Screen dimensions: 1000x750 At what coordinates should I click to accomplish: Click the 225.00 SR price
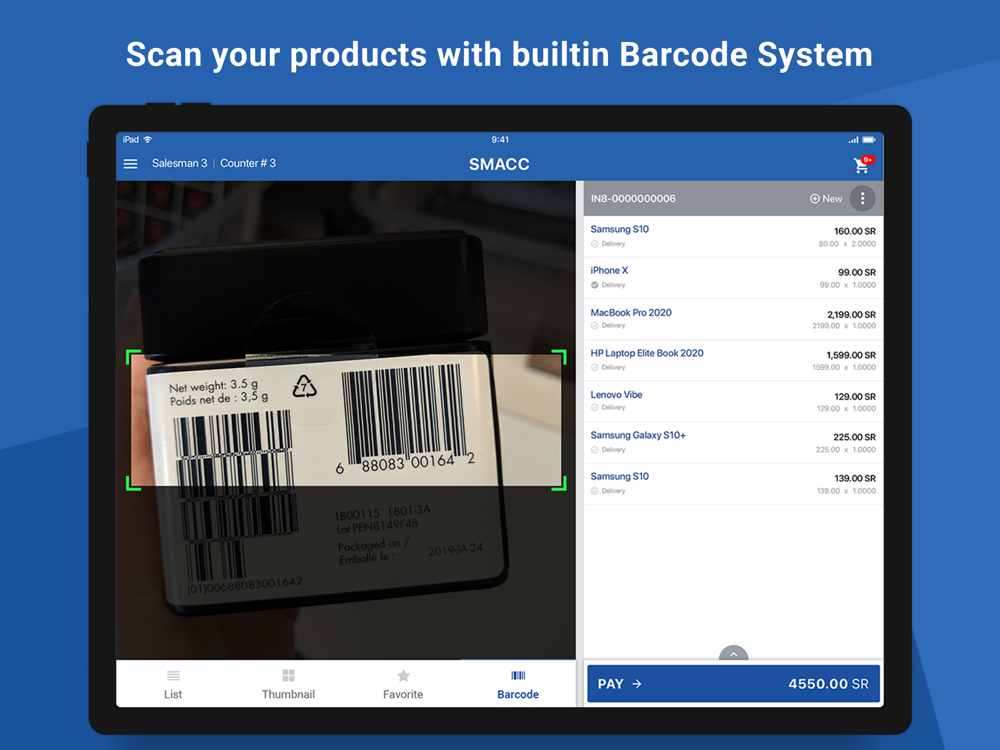[855, 437]
